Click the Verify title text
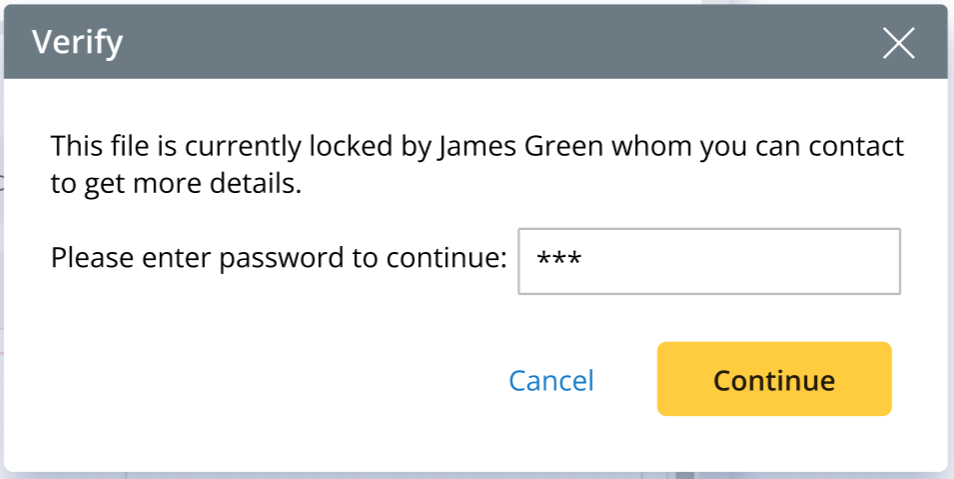Screen dimensions: 954x479 coord(77,43)
